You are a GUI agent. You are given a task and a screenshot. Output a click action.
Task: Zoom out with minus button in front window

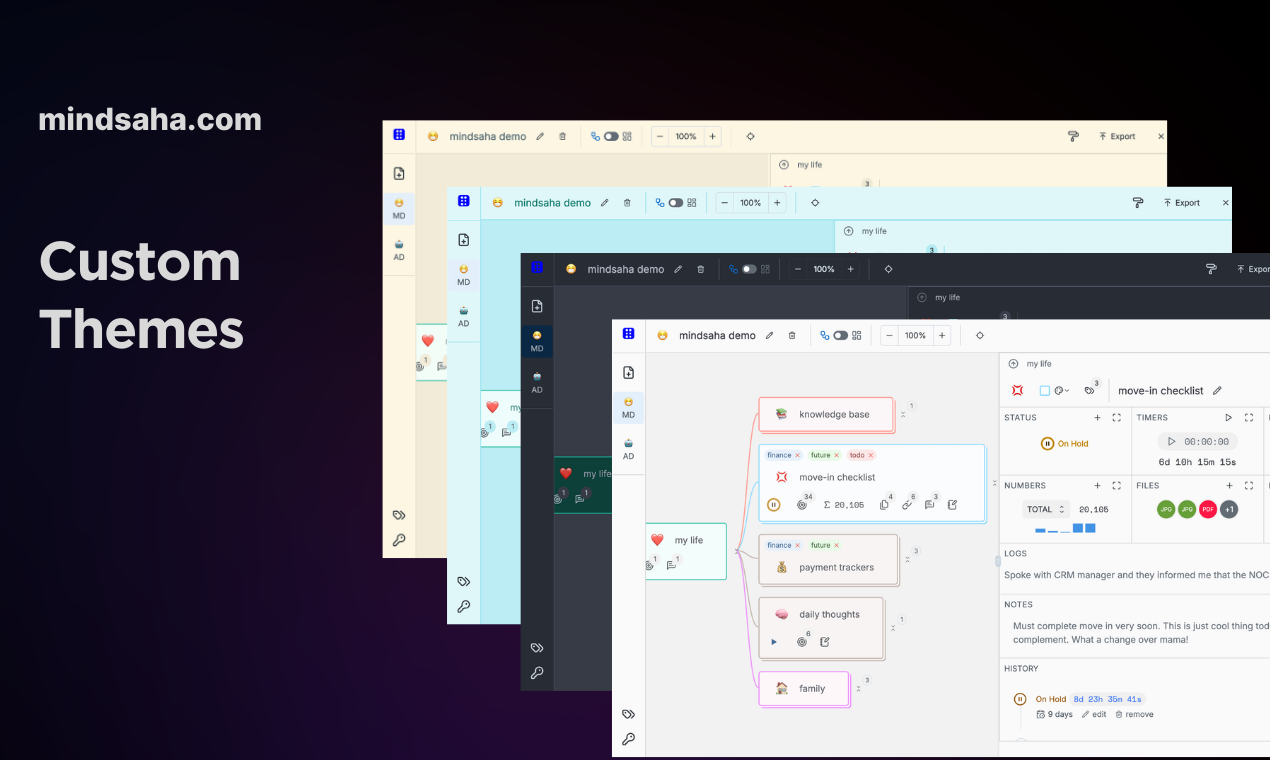click(x=889, y=335)
